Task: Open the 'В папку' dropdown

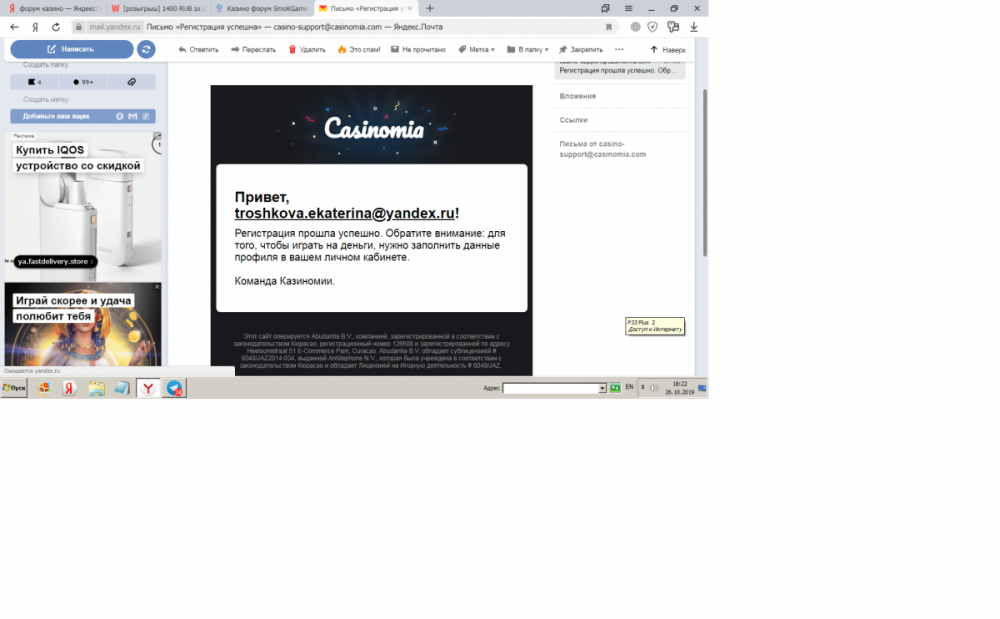Action: coord(527,49)
